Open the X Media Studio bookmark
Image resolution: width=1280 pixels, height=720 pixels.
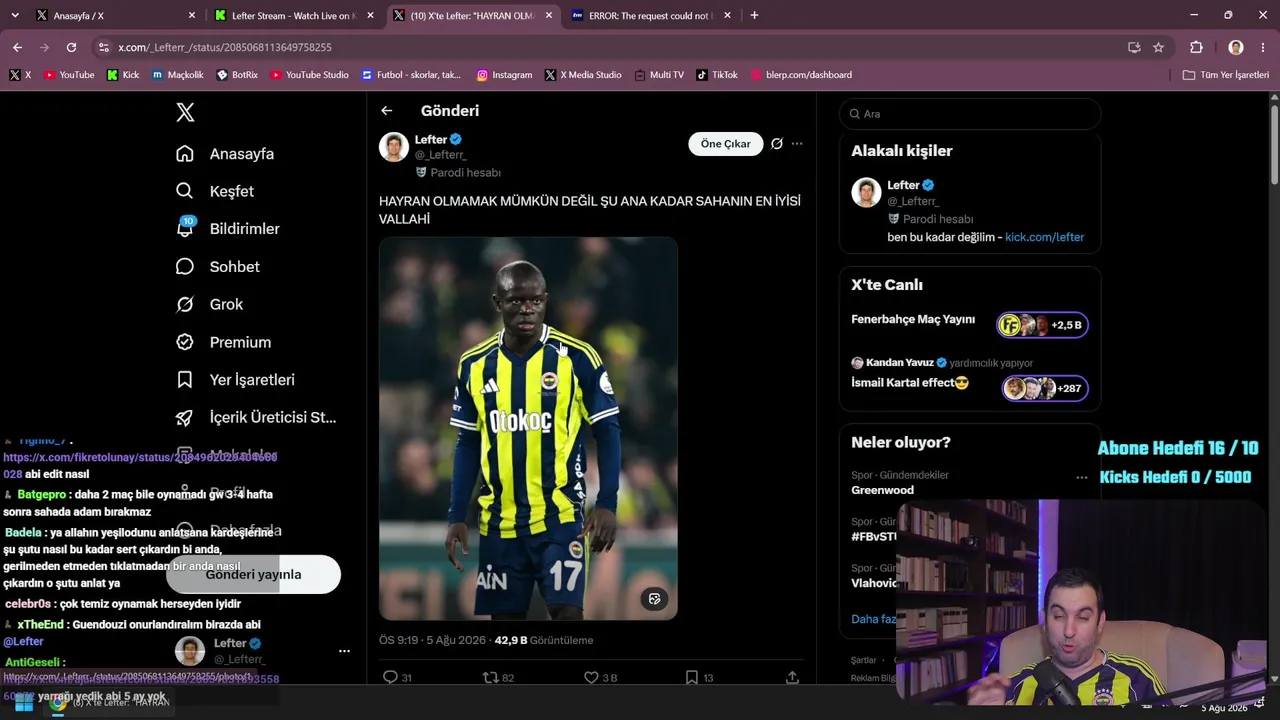coord(583,75)
